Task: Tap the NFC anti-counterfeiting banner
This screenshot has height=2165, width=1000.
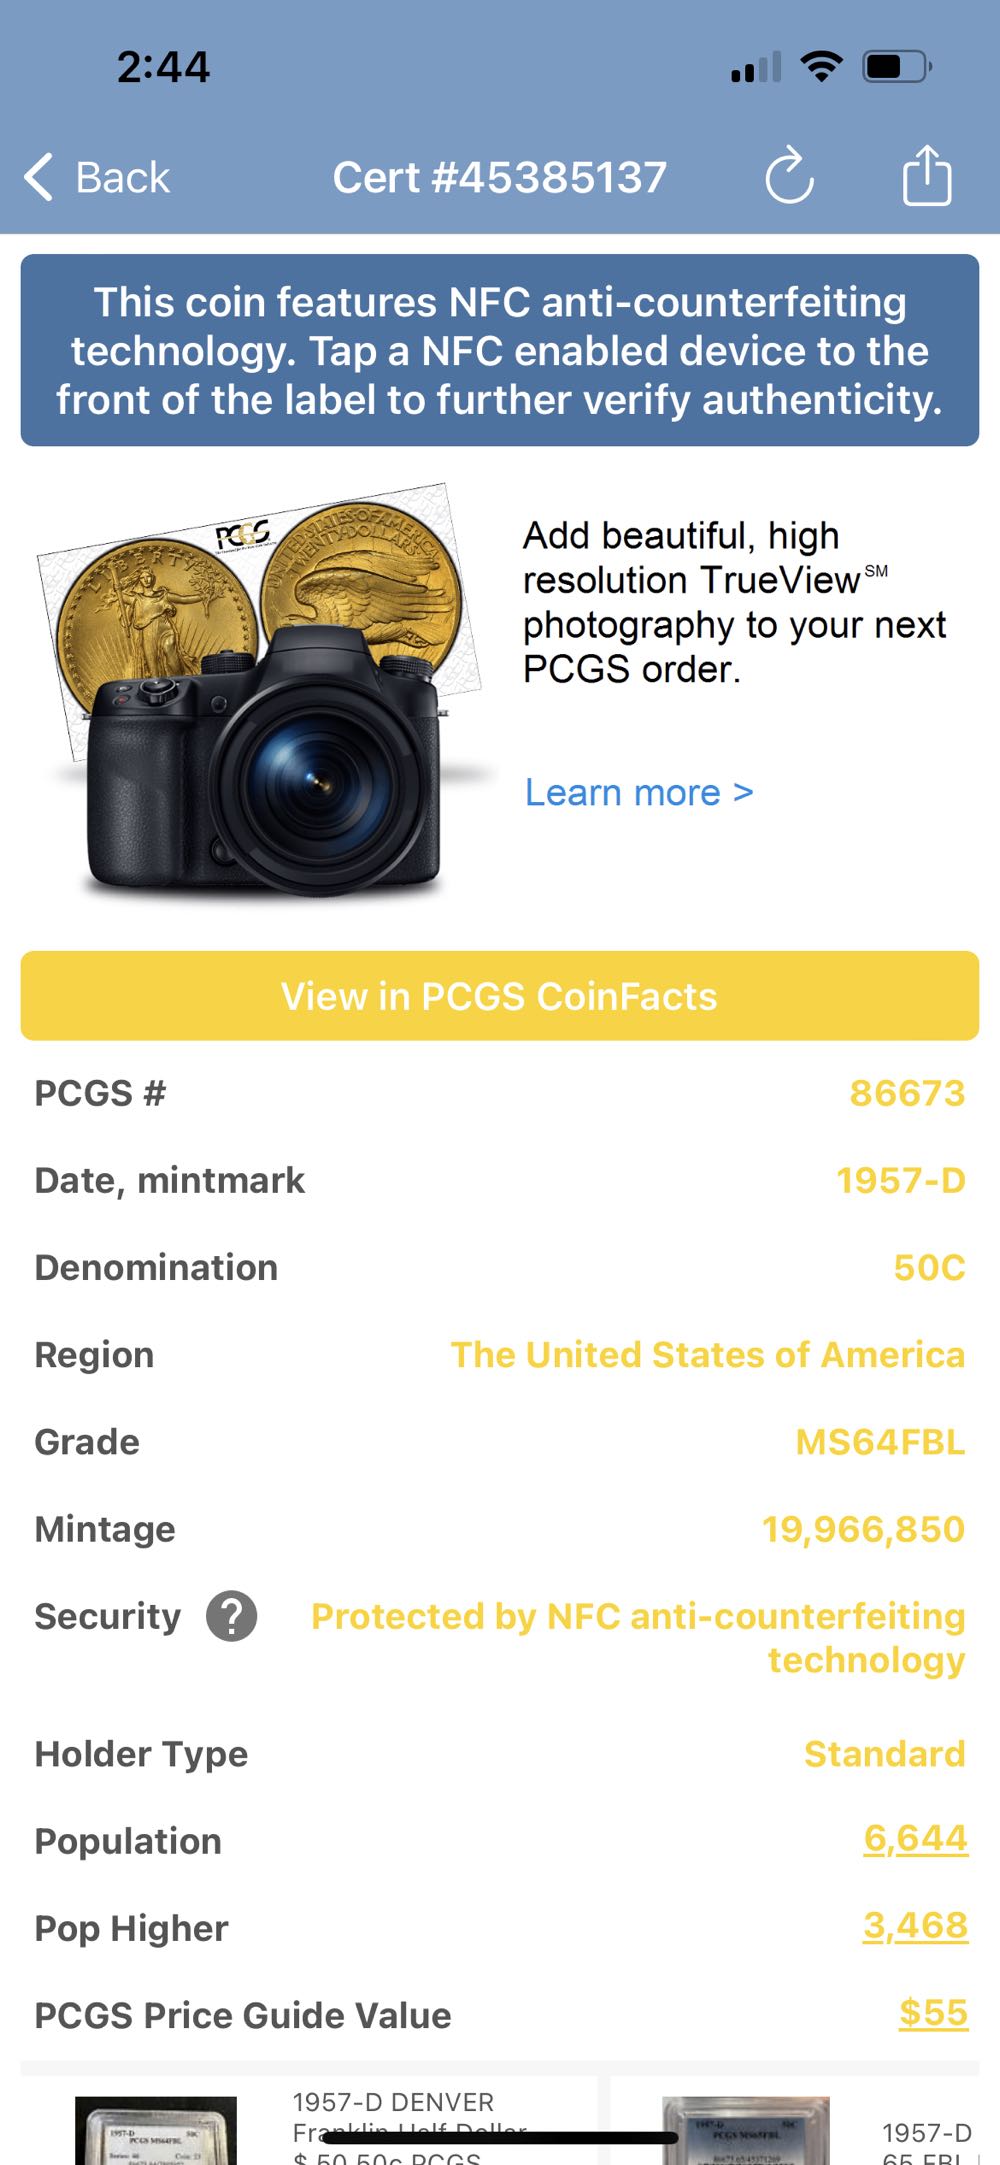Action: (x=500, y=350)
